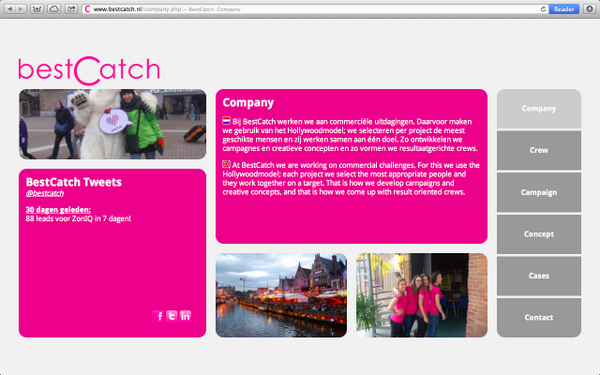Open the bookmarks toolbar icon
This screenshot has height=375, width=600.
(x=37, y=9)
